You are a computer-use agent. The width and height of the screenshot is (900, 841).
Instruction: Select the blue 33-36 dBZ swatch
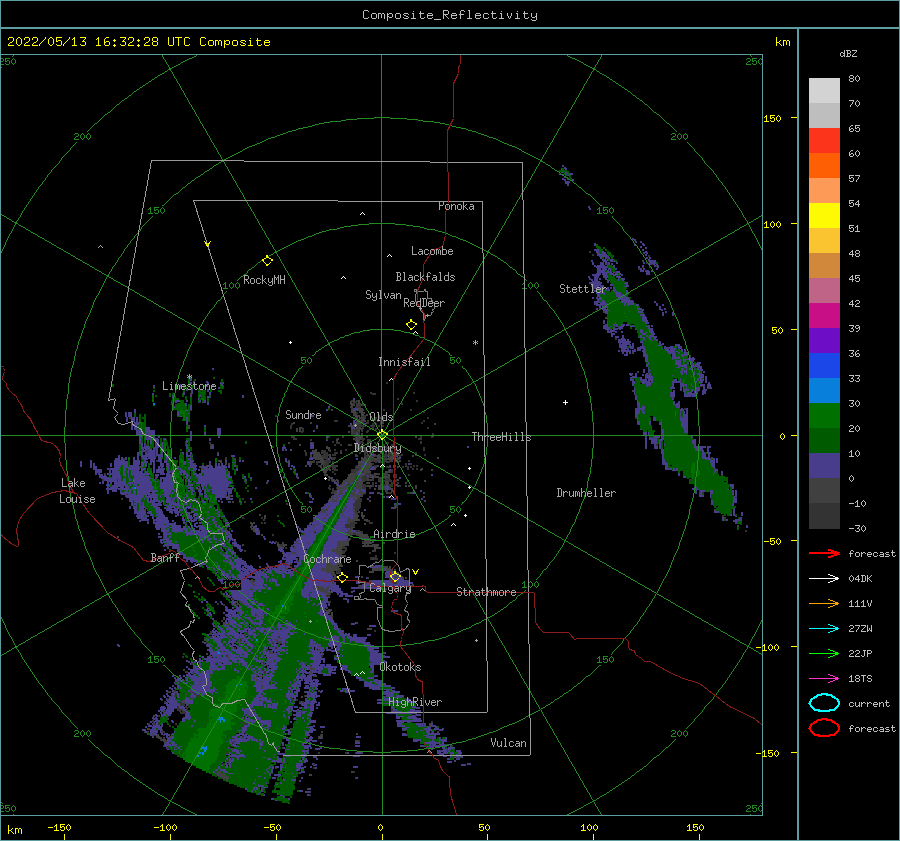pos(824,365)
